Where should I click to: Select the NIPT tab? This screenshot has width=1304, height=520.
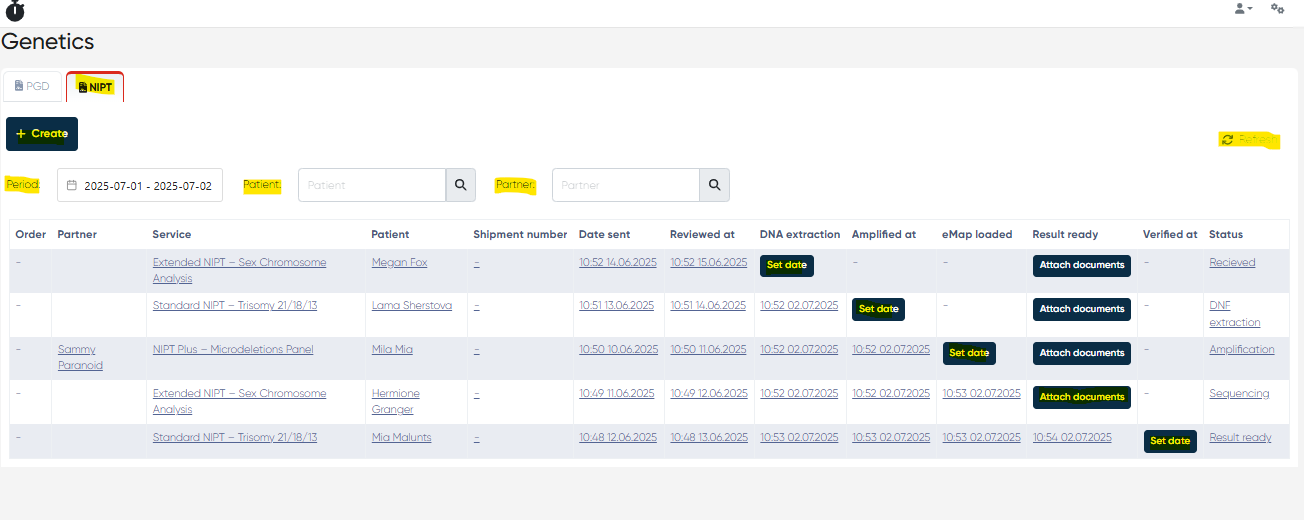[x=95, y=87]
